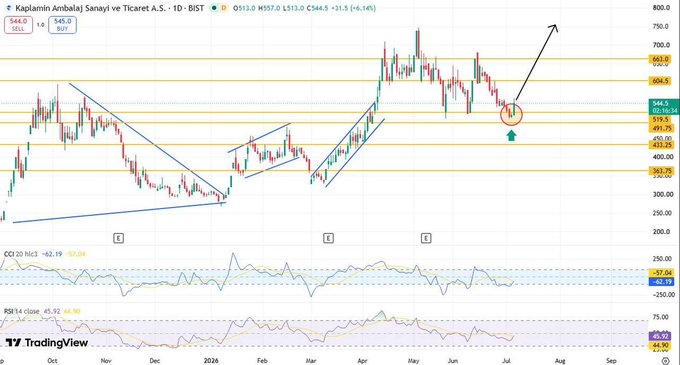Click the 800.0 price scale label

(x=661, y=8)
